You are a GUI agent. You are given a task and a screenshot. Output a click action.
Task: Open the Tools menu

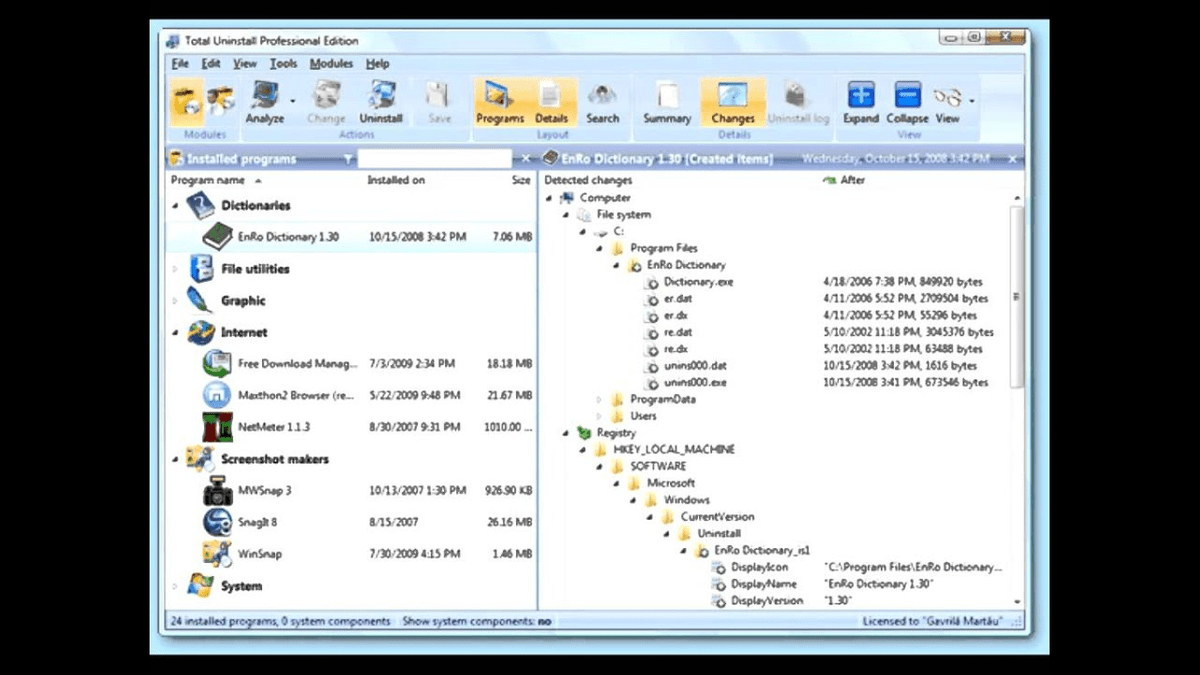click(283, 63)
